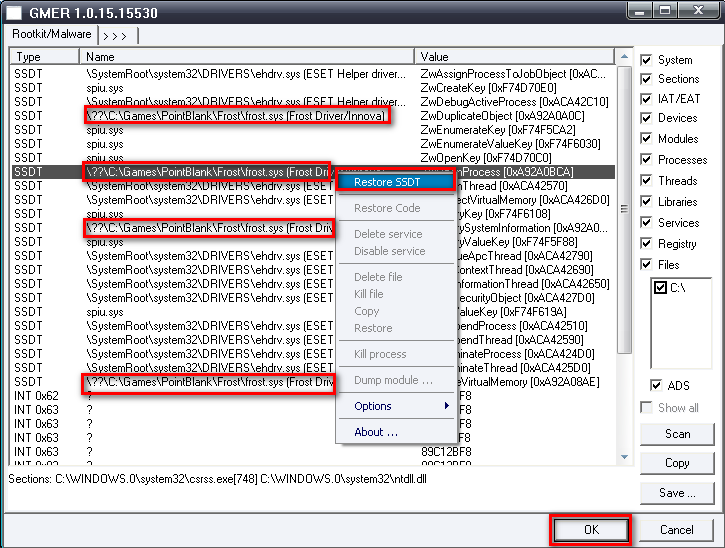Expand the Options submenu arrow
This screenshot has width=725, height=548.
(446, 406)
